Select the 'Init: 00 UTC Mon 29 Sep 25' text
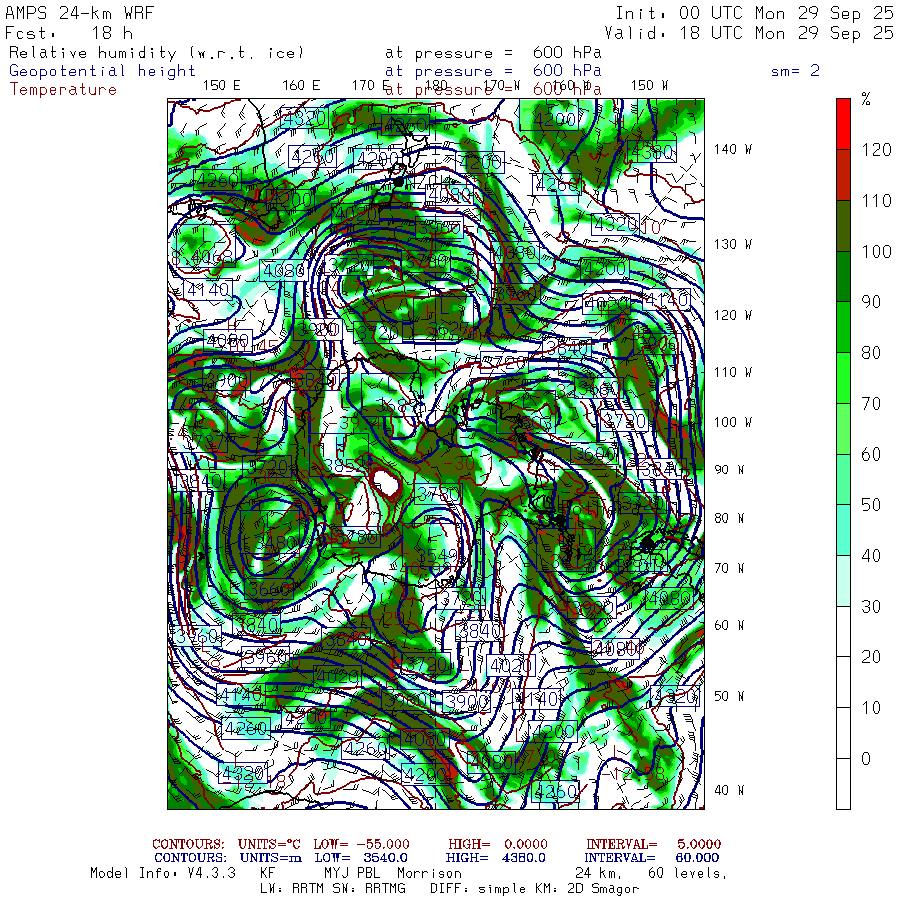900x900 pixels. click(754, 13)
